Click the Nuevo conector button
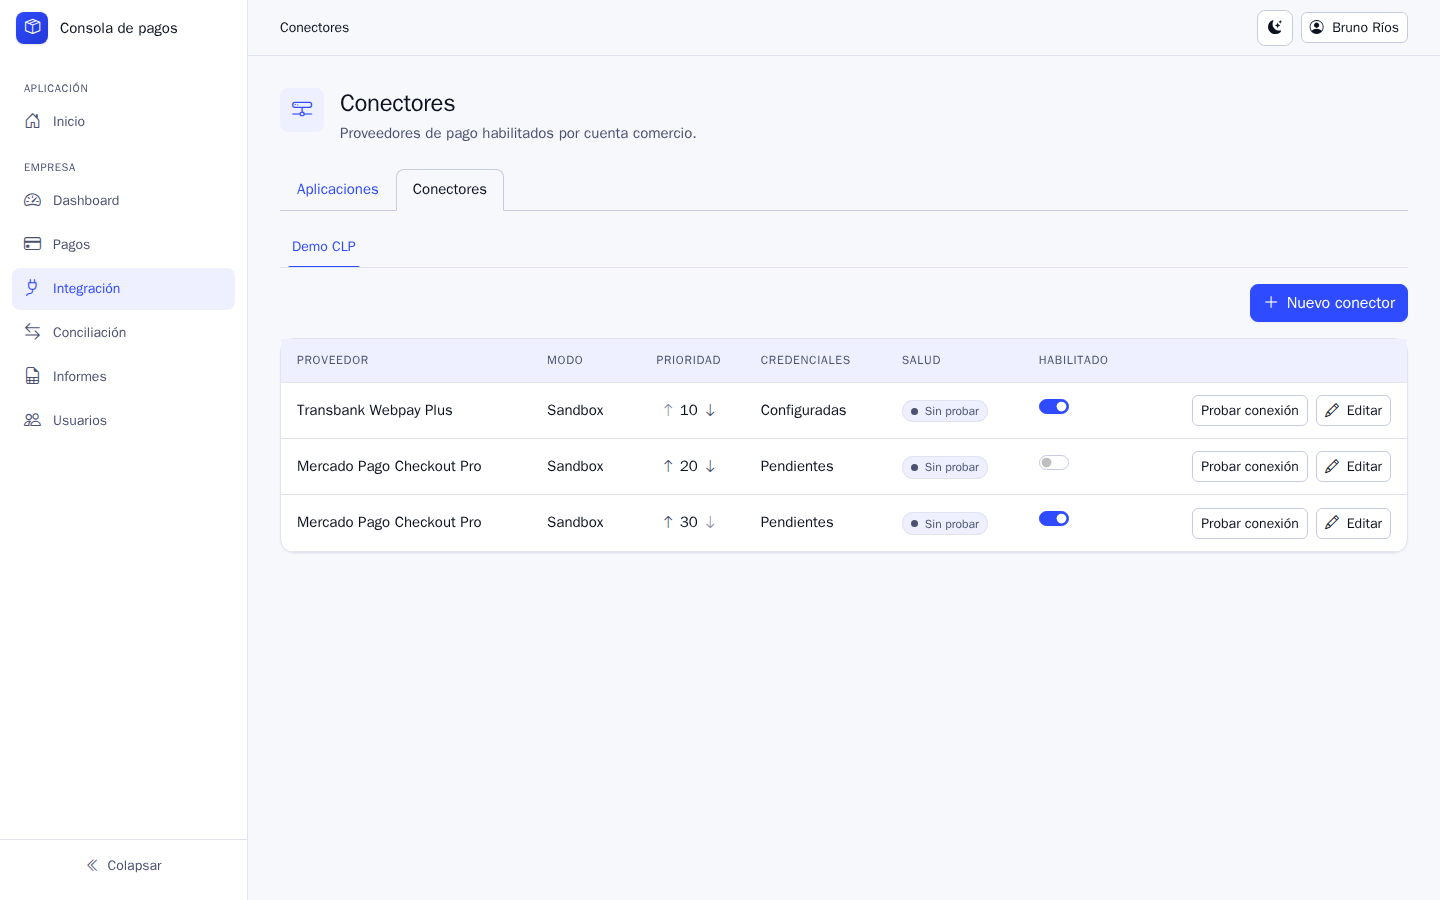 [1329, 303]
